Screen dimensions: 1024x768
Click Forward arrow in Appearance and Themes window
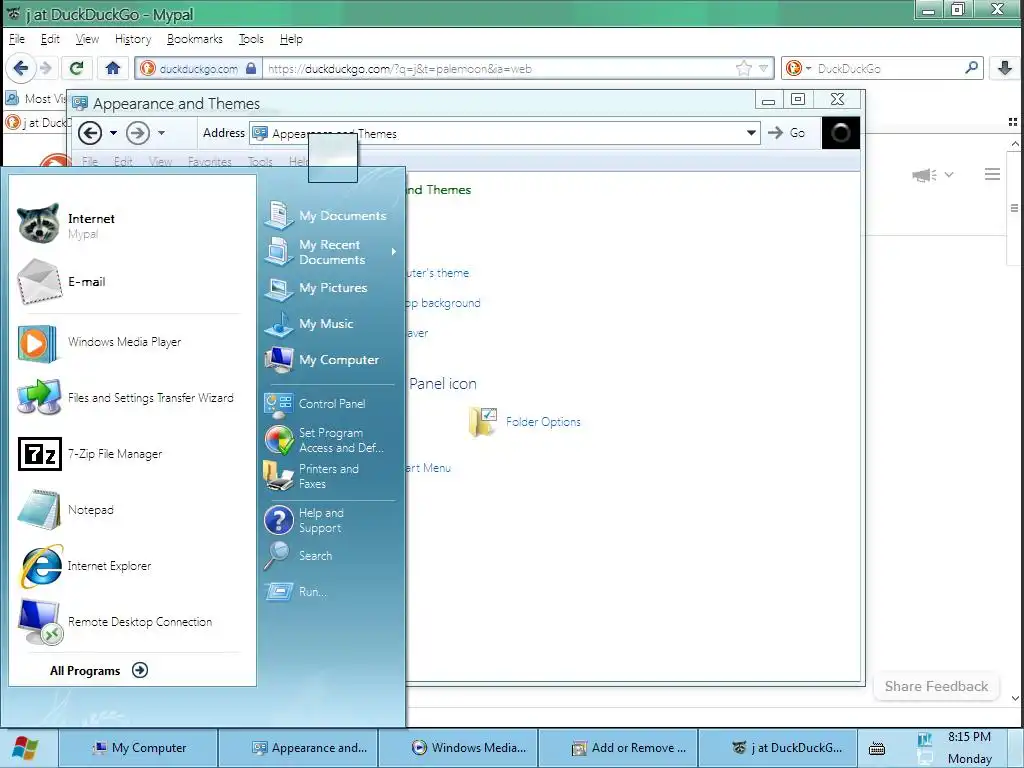(138, 133)
